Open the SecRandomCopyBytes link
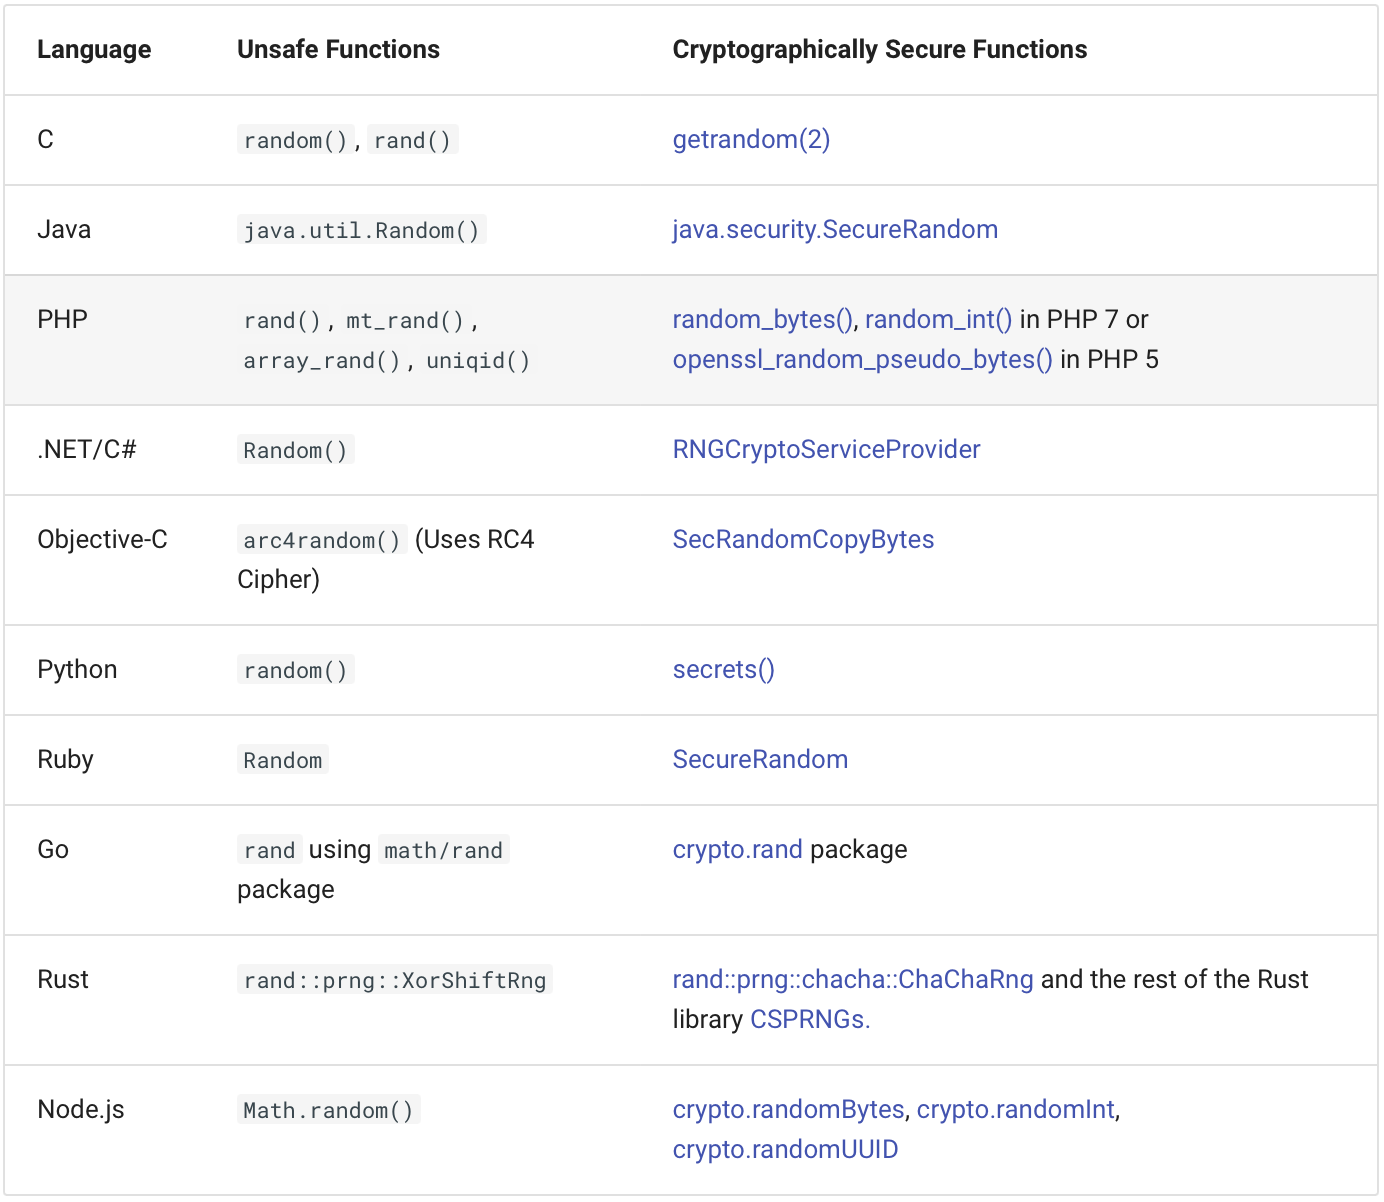1384x1202 pixels. click(x=803, y=540)
